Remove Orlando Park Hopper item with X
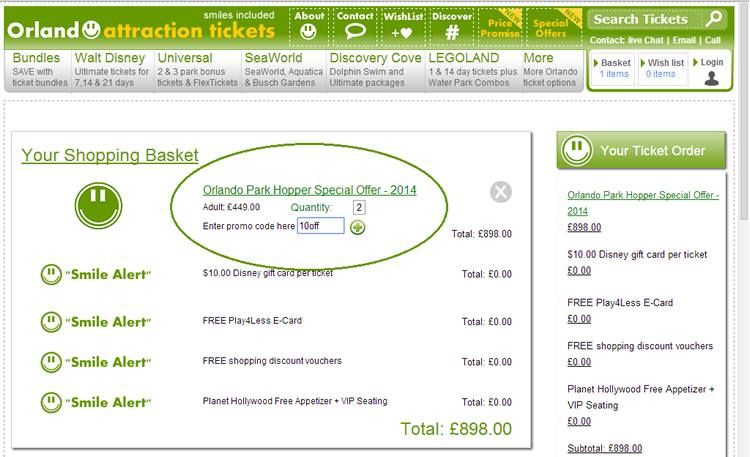 [x=501, y=192]
